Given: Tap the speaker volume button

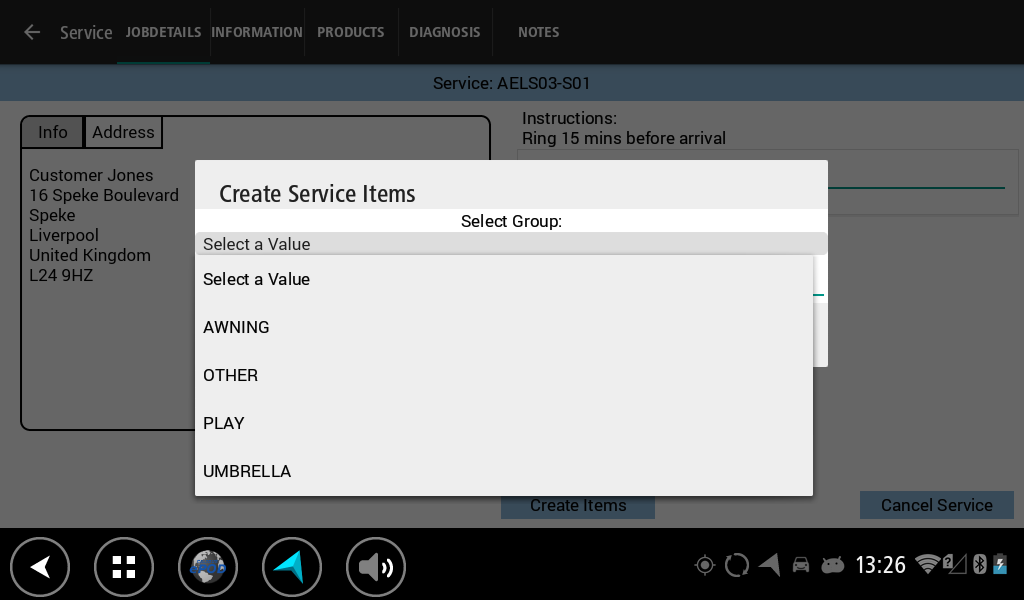Looking at the screenshot, I should pos(376,567).
